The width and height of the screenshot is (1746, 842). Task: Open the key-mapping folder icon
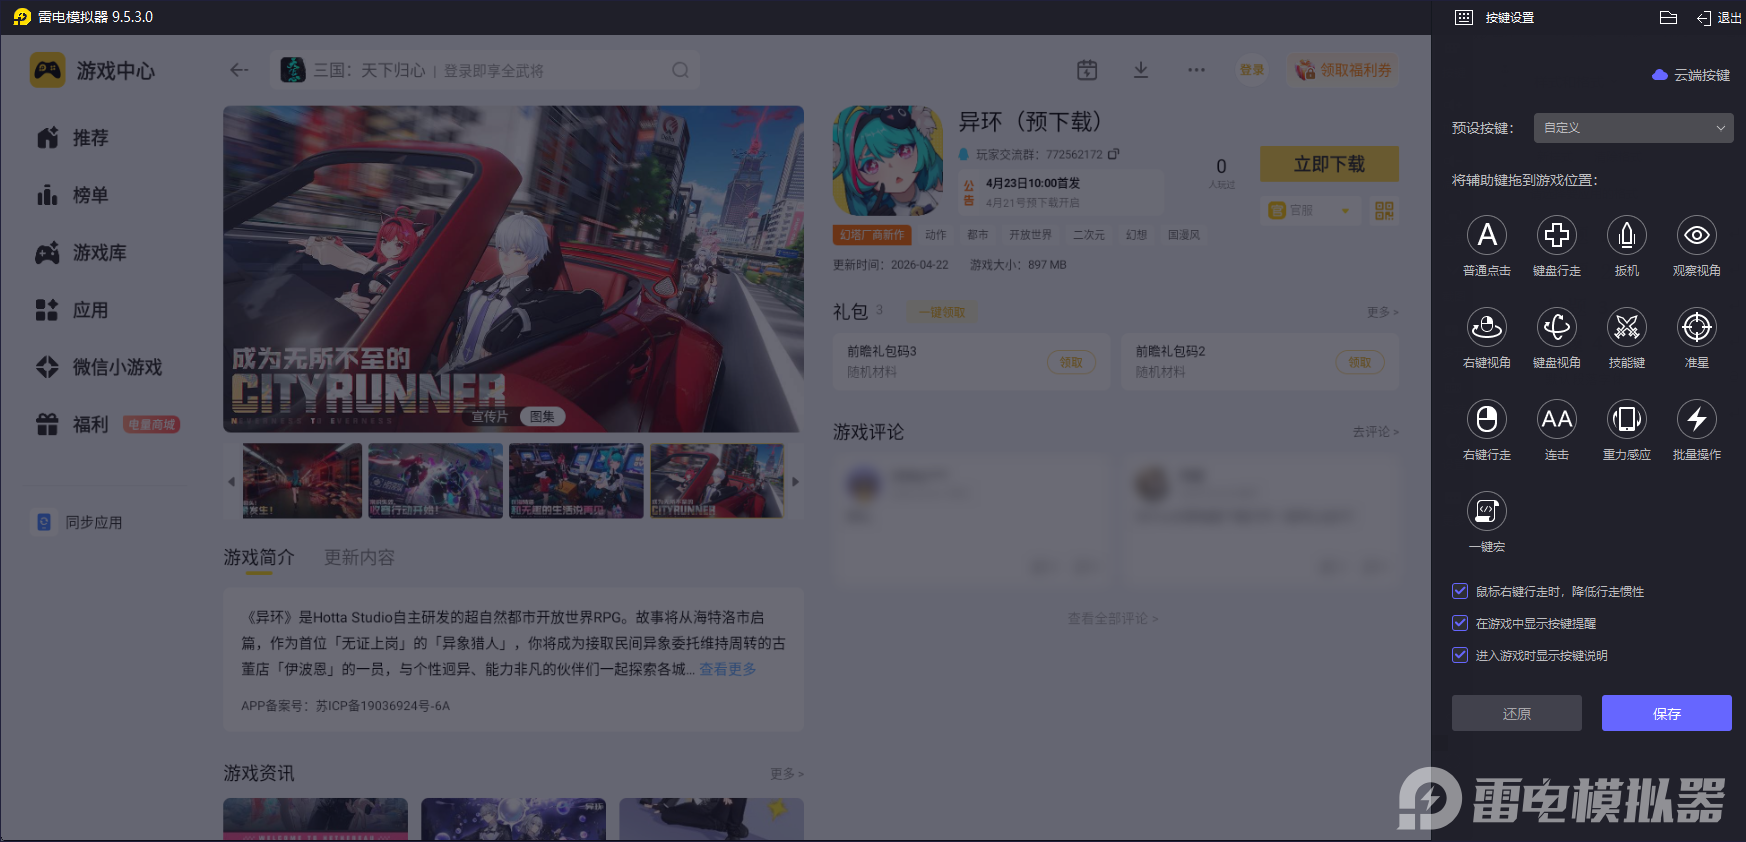point(1668,18)
